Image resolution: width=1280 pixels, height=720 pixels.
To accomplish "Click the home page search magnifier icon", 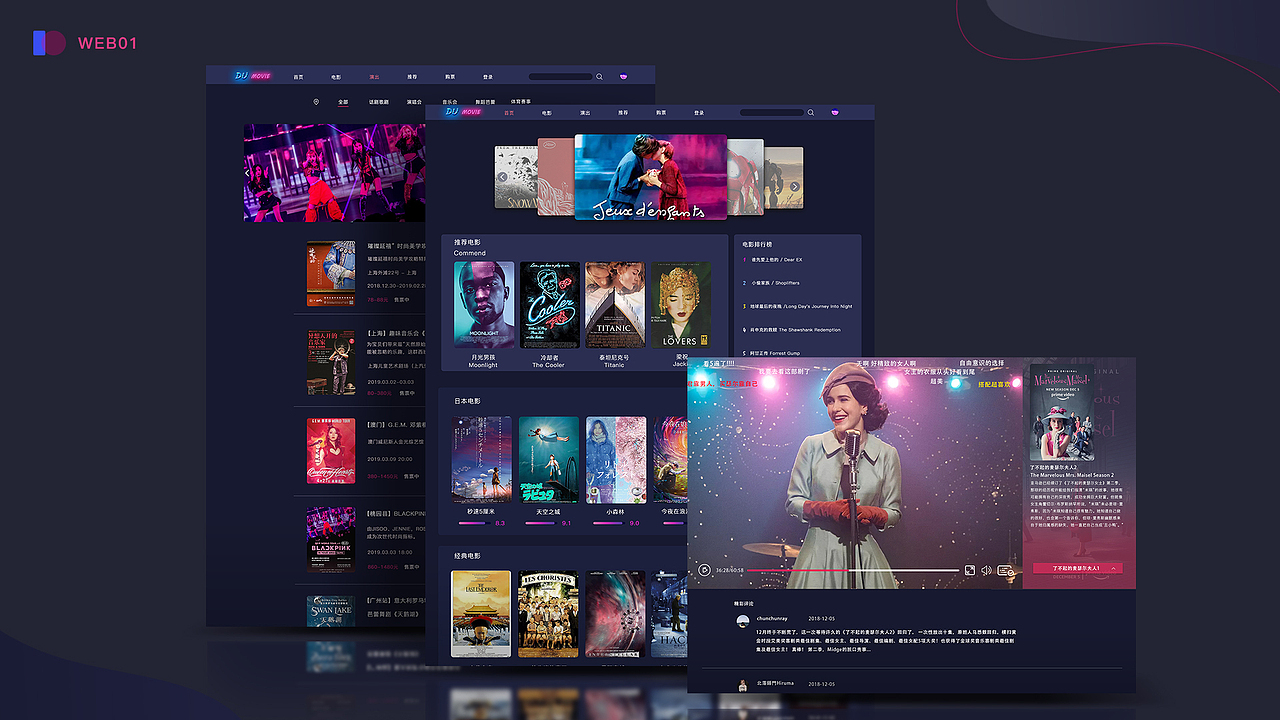I will pos(811,113).
